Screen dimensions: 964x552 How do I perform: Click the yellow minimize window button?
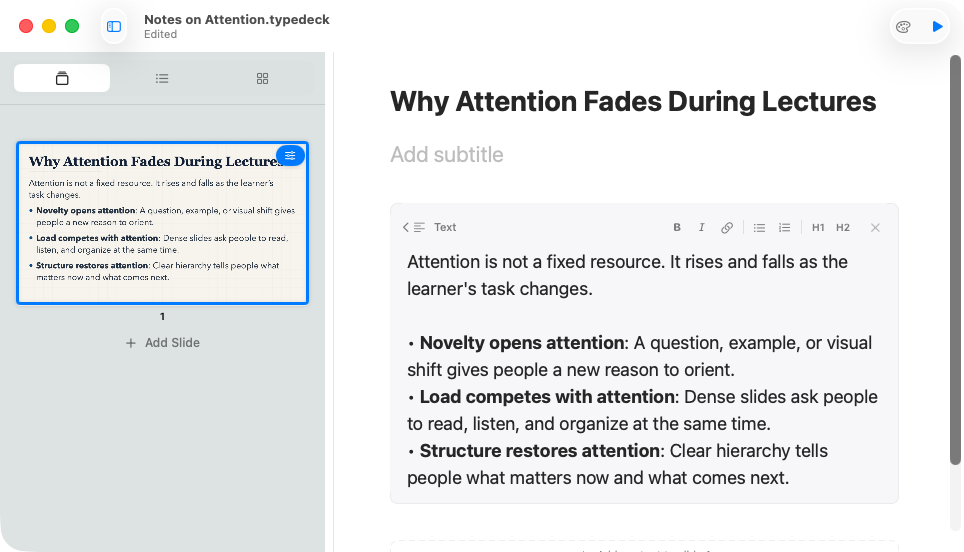pos(49,26)
